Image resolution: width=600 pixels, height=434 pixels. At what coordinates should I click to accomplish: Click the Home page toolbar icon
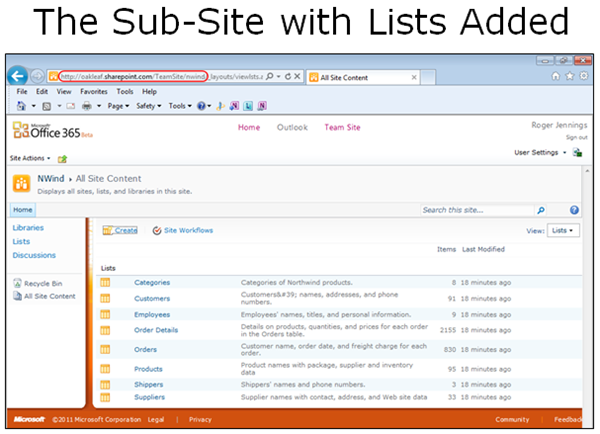point(21,106)
